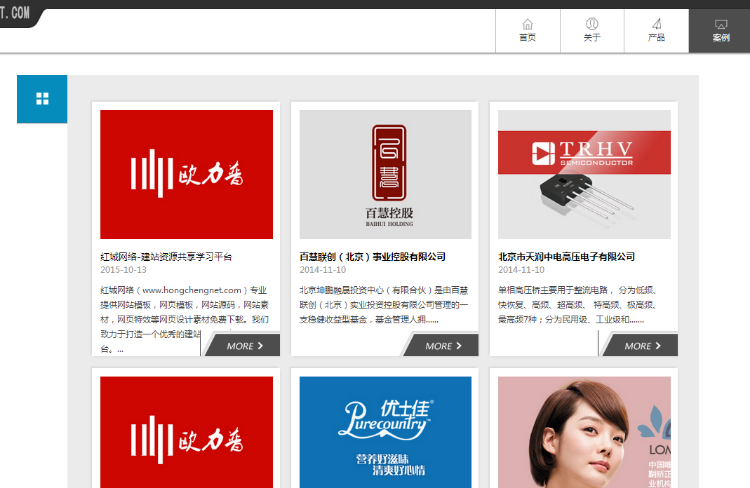This screenshot has height=488, width=750.
Task: Select the 案例 cases navigation tab
Action: click(720, 31)
